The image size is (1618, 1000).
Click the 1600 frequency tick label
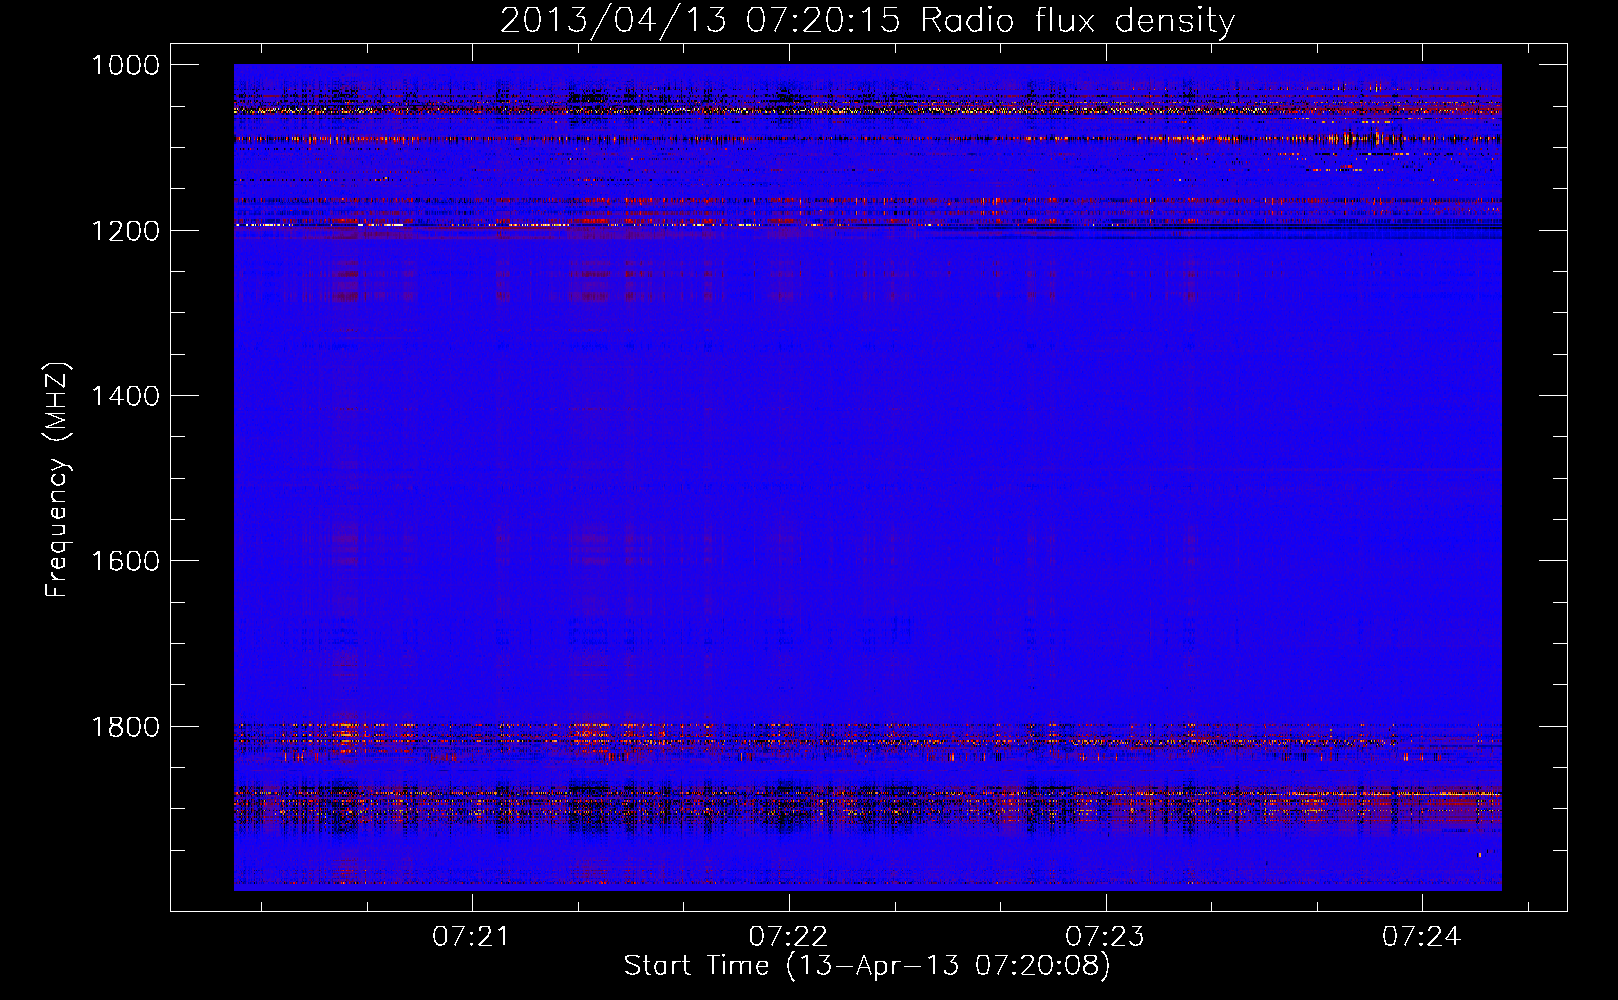(x=125, y=561)
